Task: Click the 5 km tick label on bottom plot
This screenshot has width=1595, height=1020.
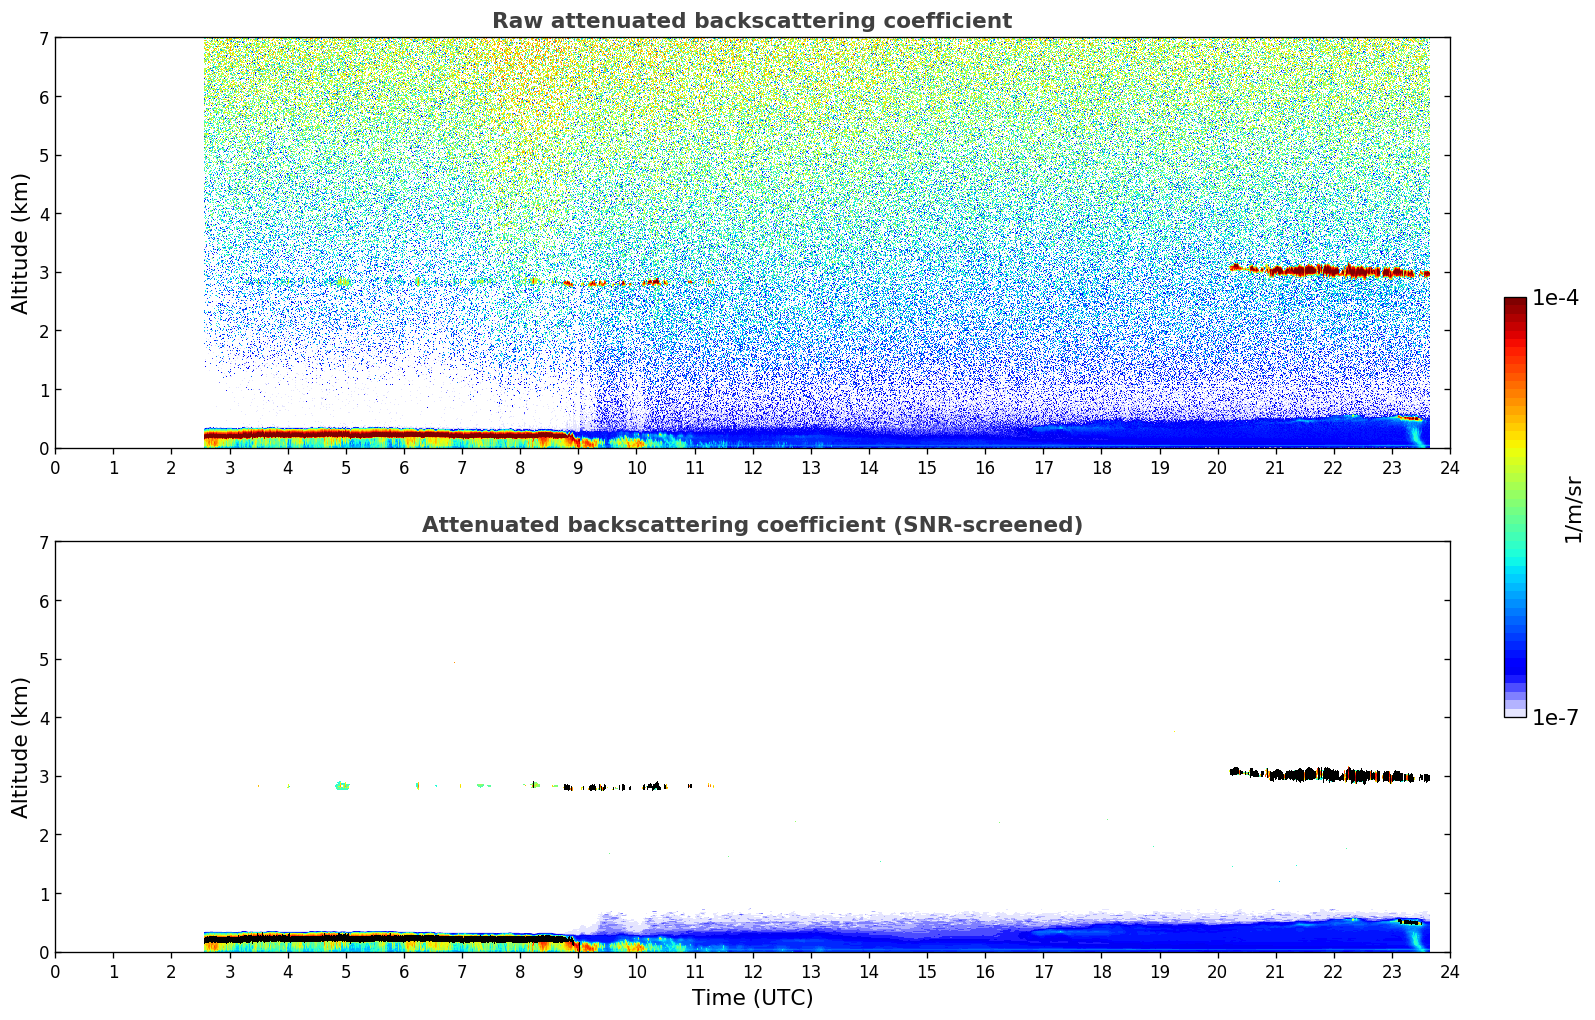Action: click(42, 660)
